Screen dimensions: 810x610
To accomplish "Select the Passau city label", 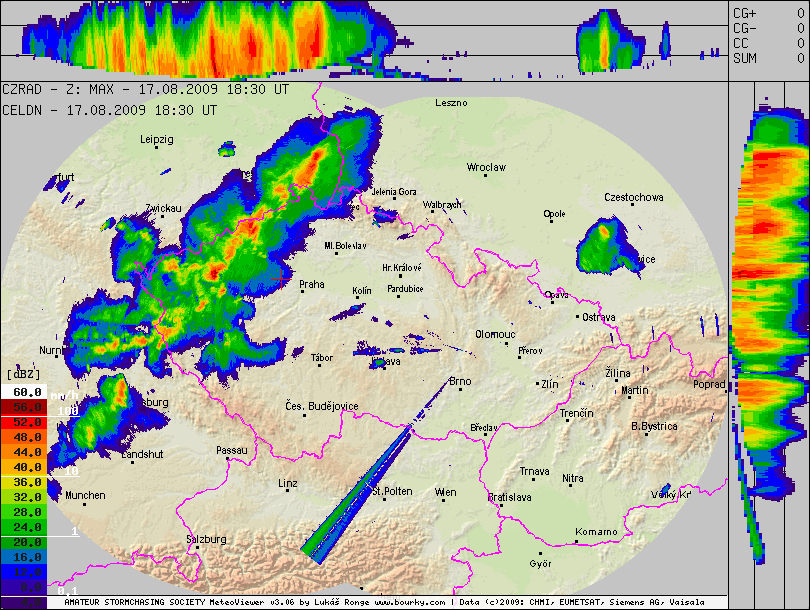I will click(232, 450).
